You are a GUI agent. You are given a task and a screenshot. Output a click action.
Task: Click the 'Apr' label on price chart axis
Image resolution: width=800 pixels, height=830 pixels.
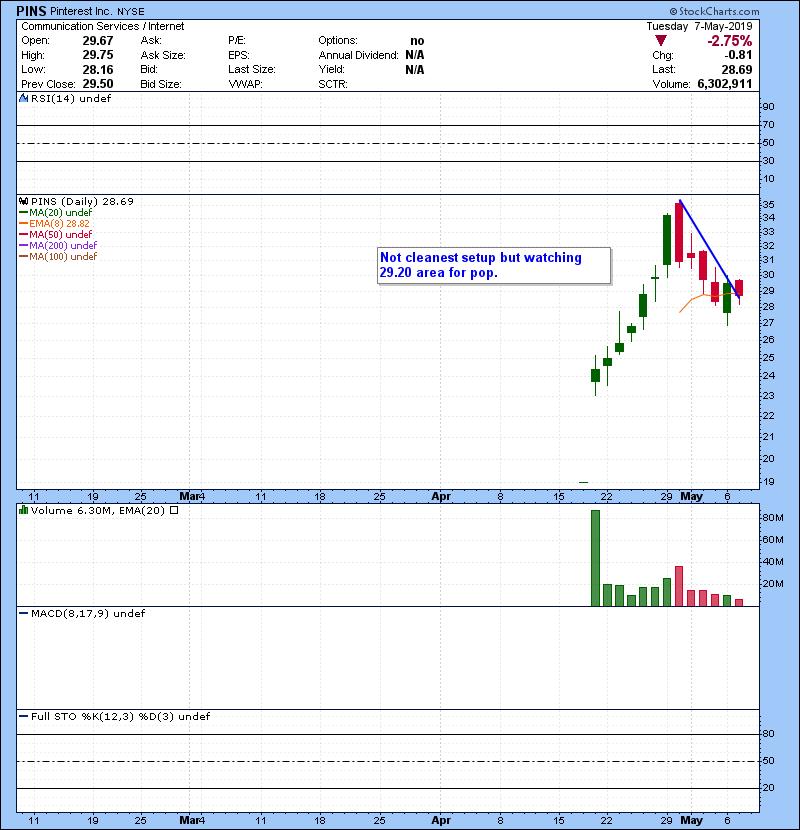point(441,497)
